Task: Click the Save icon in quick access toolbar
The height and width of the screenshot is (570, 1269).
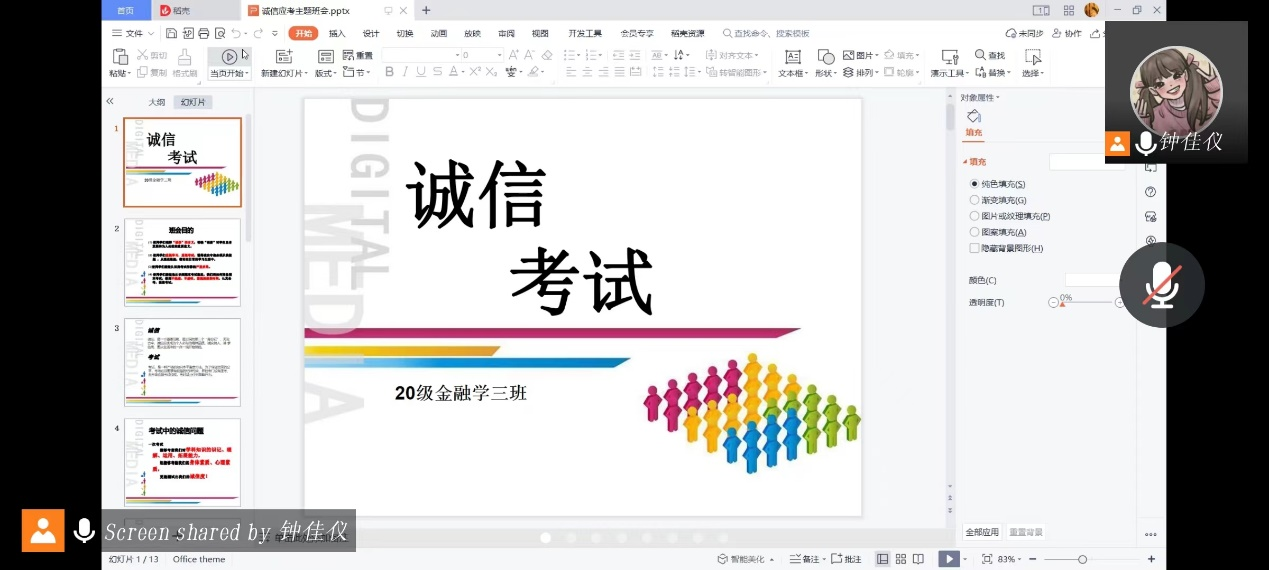Action: point(172,33)
